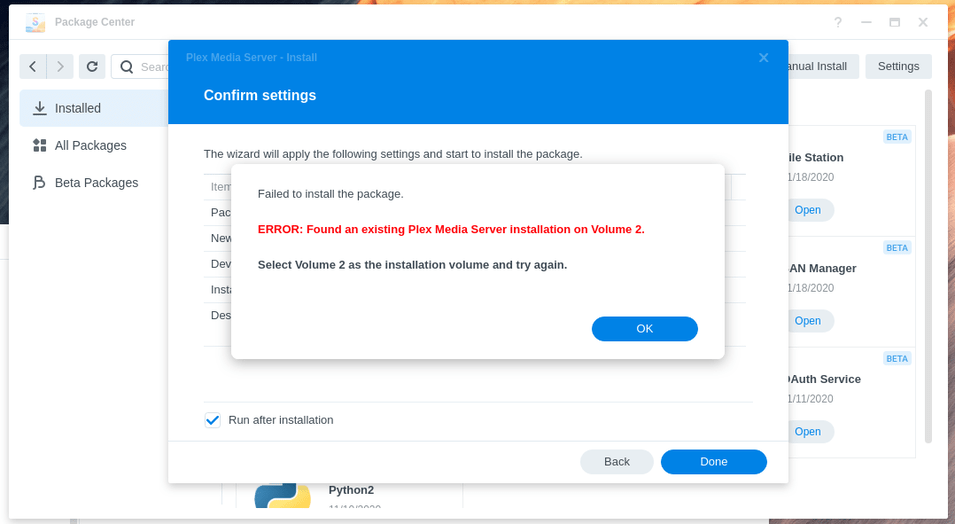Click the Done button in install wizard
955x524 pixels.
(713, 461)
